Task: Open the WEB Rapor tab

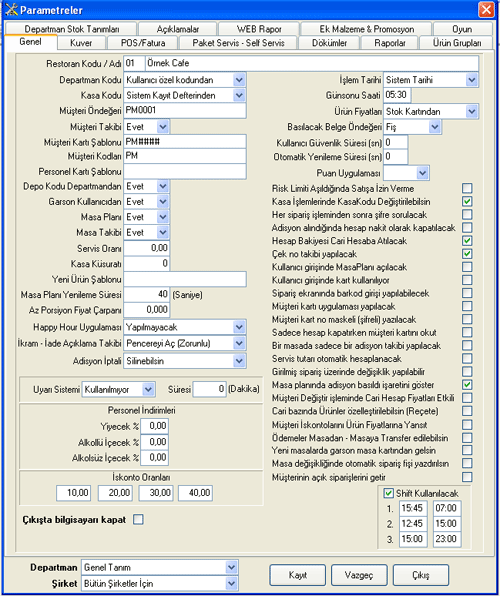Action: 259,29
